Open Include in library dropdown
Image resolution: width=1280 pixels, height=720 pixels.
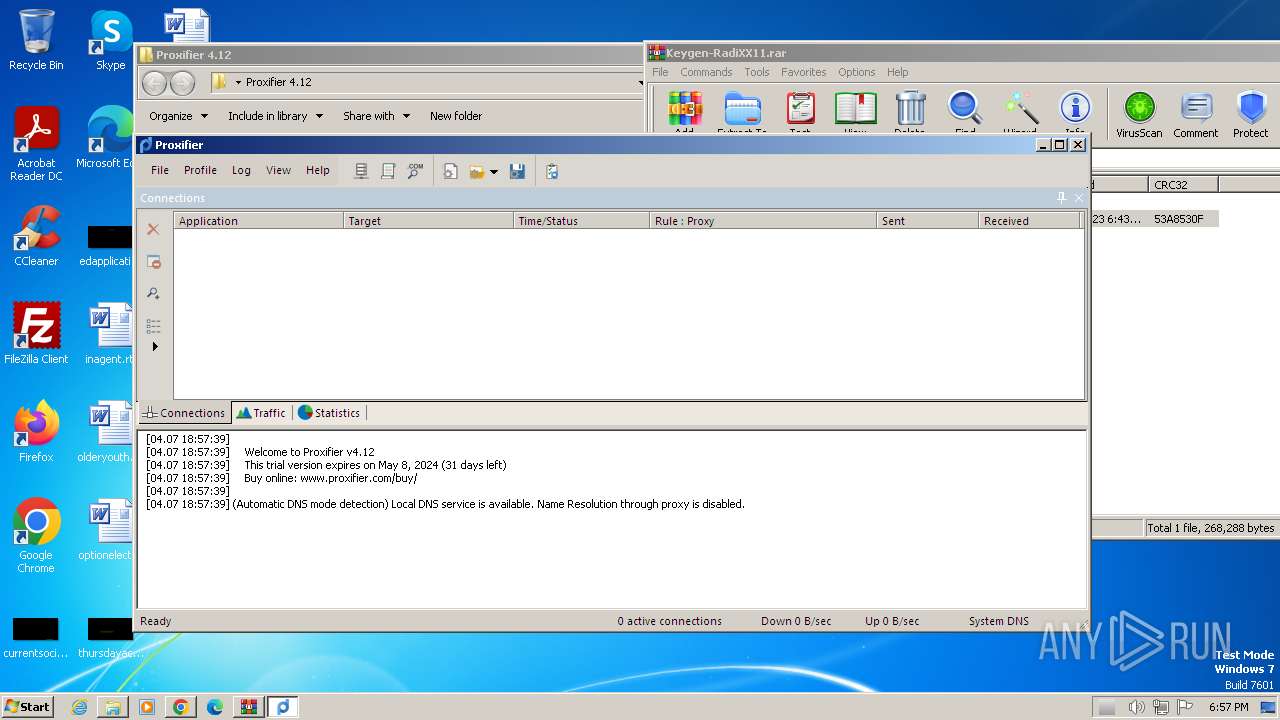(275, 116)
